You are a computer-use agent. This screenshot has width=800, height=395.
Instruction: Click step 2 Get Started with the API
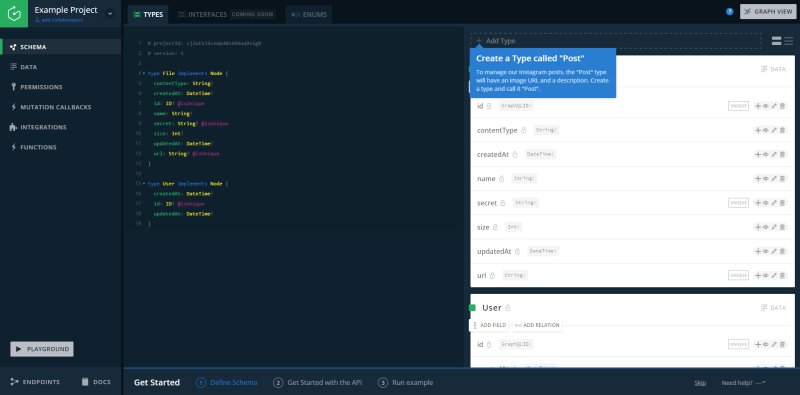[318, 382]
